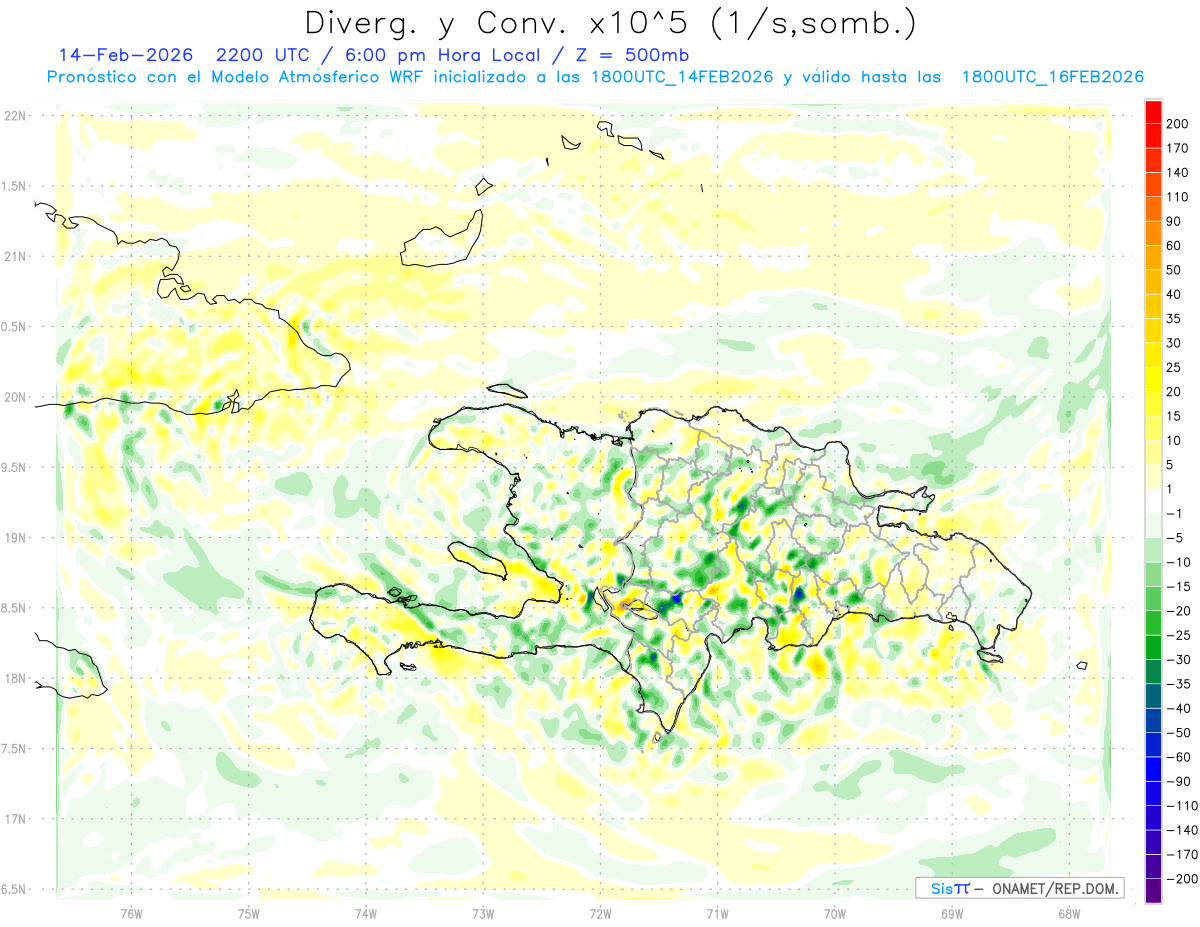Viewport: 1200px width, 927px height.
Task: Click the latitude label '6.5N'
Action: click(14, 889)
